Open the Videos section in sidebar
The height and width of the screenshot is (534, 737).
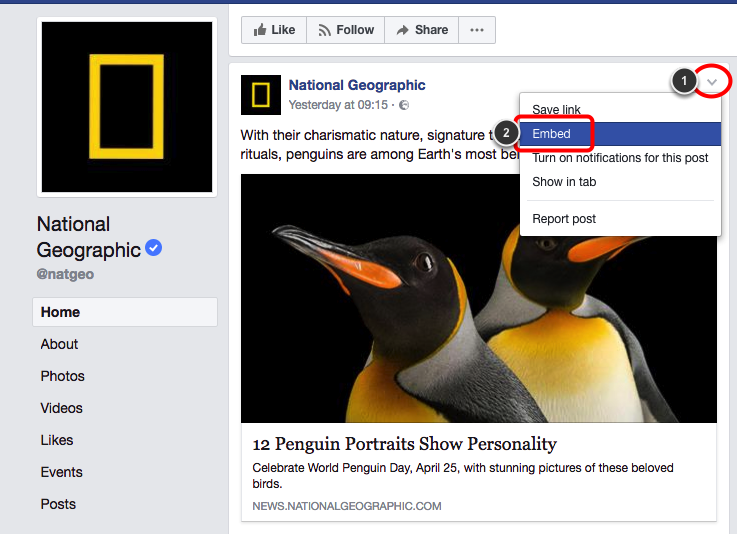pos(62,408)
